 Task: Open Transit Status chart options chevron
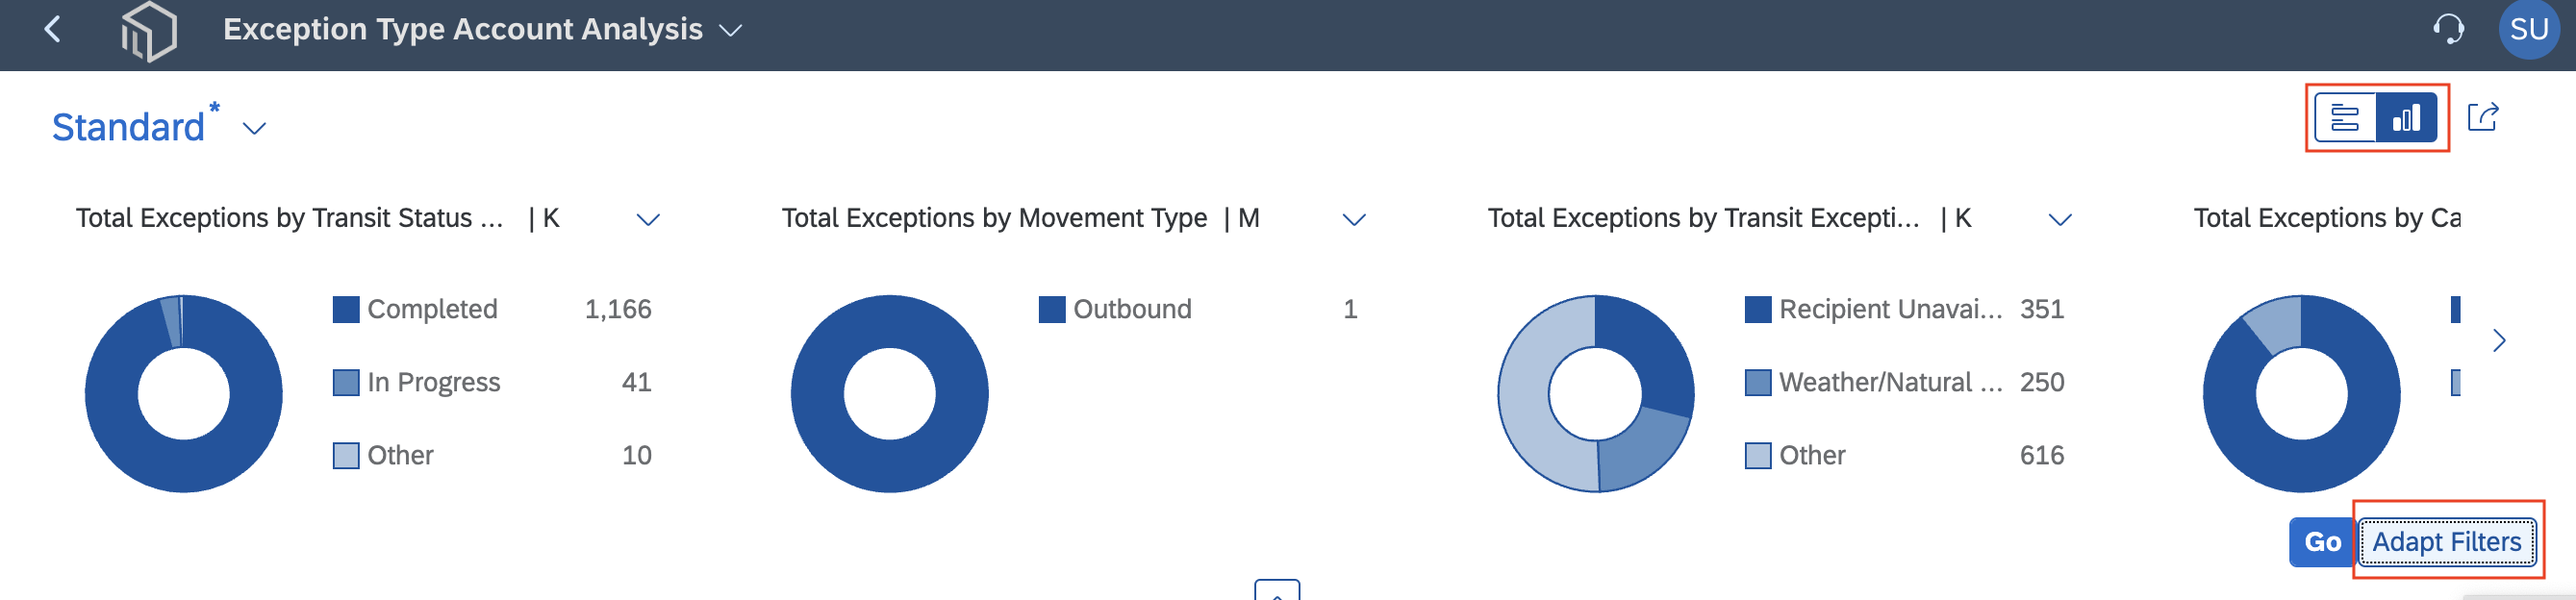coord(648,220)
